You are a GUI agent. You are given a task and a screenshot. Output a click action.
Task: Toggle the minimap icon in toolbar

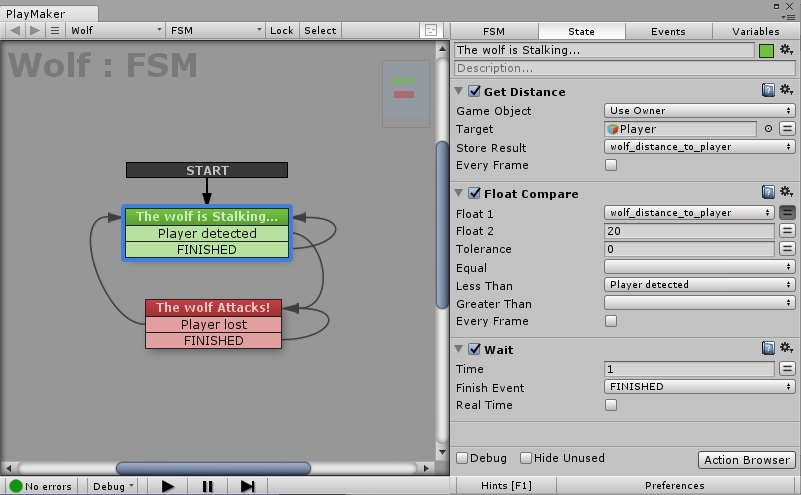coord(431,31)
